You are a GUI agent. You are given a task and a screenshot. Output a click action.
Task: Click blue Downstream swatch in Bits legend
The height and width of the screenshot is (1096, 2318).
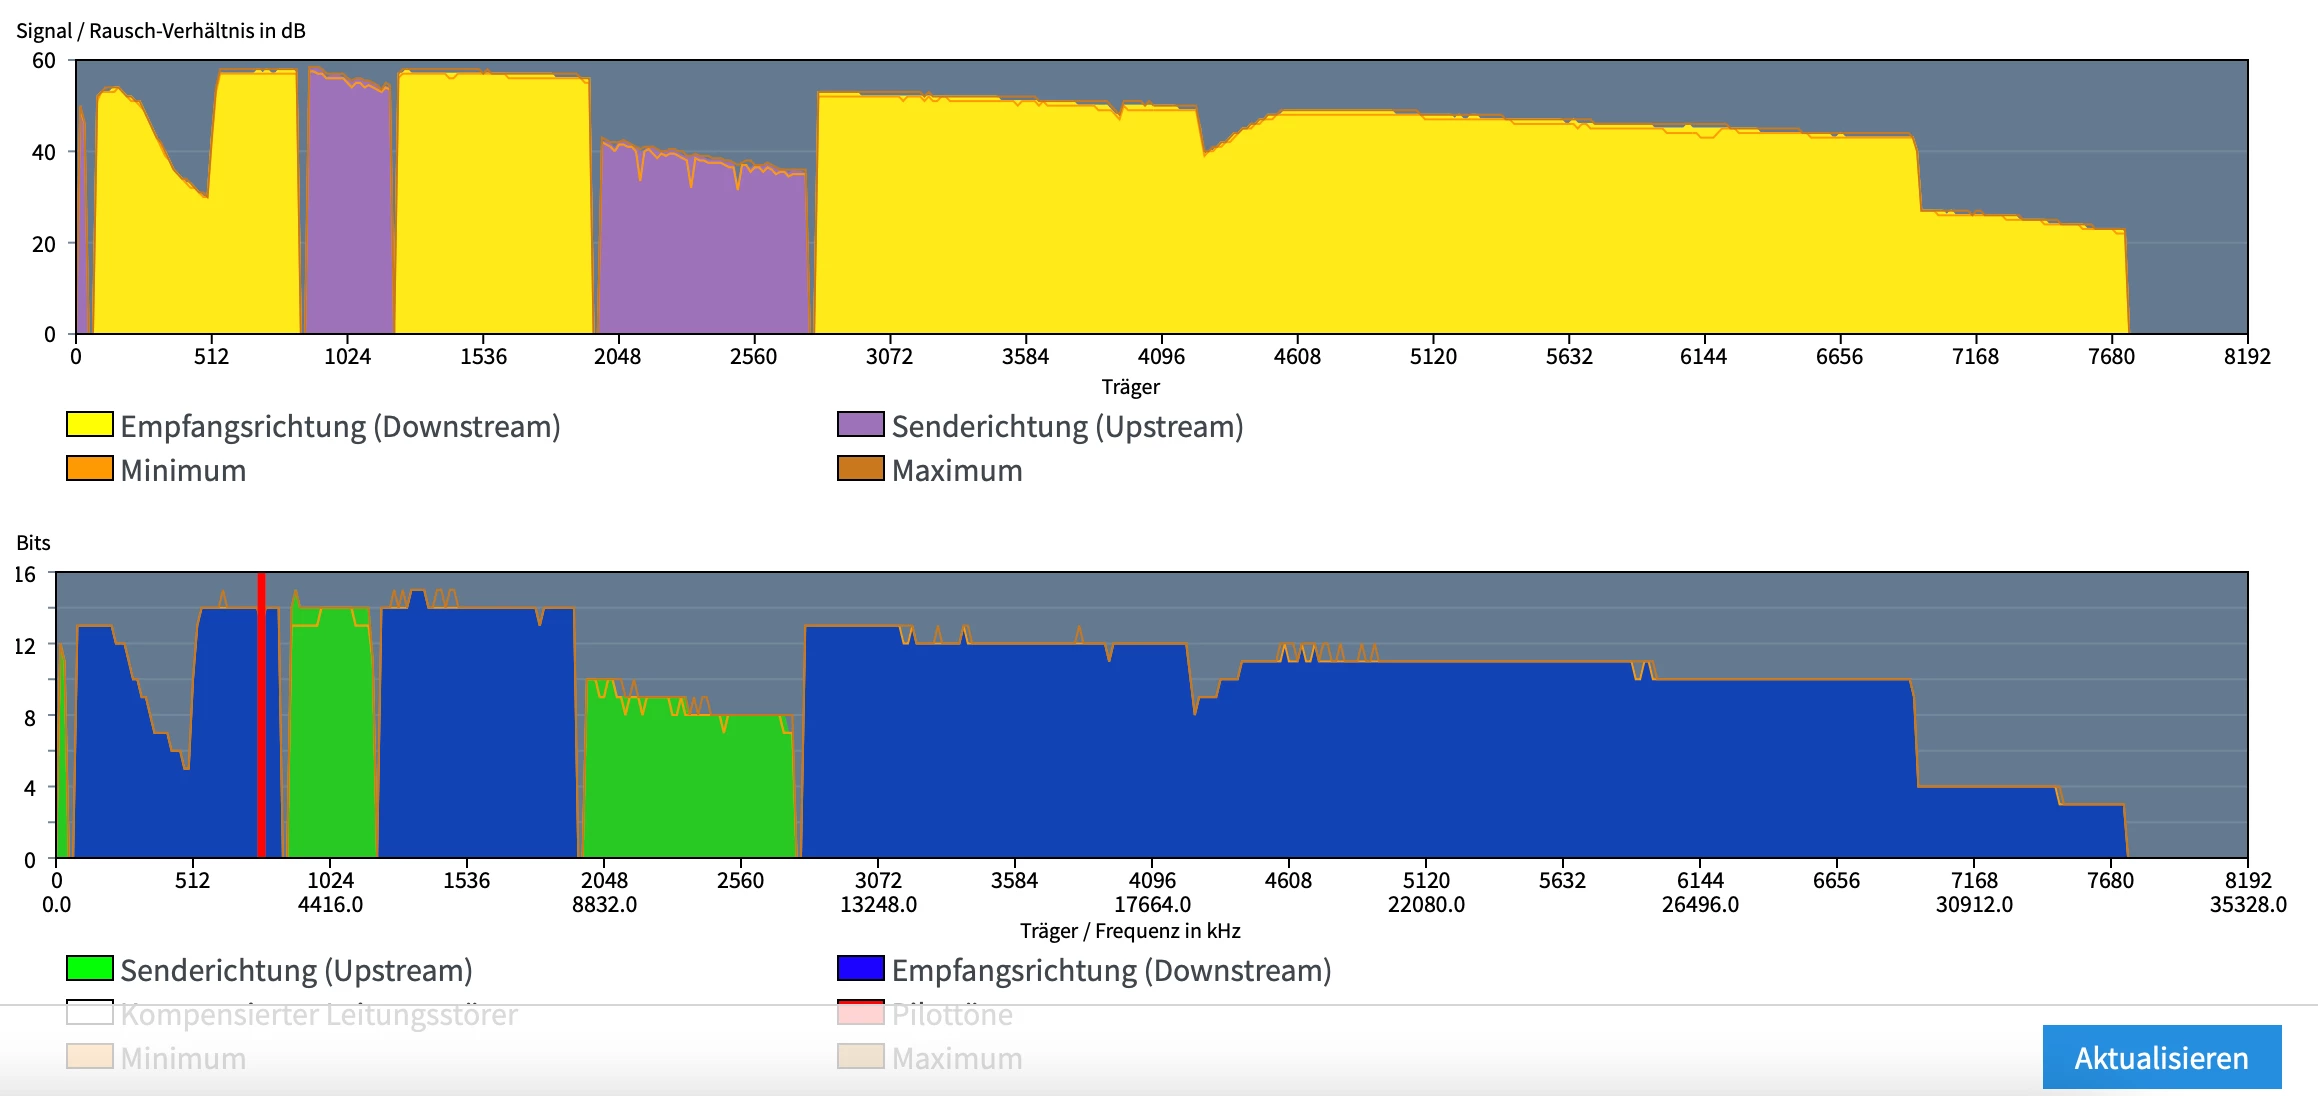[860, 968]
